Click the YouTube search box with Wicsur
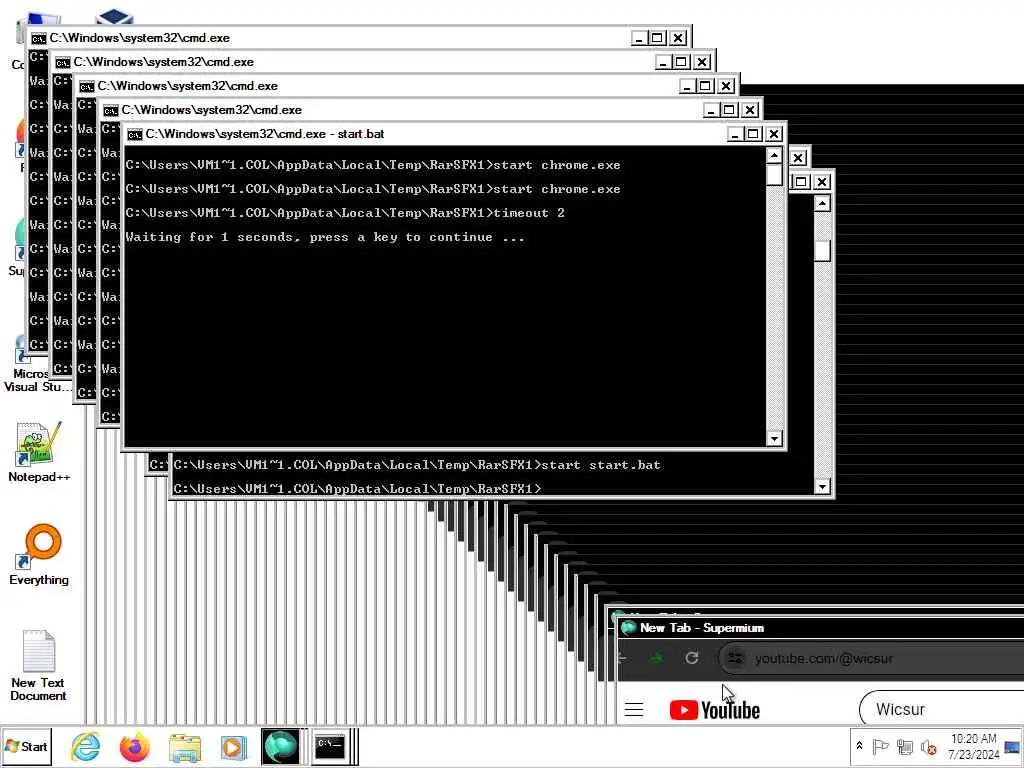Image resolution: width=1024 pixels, height=768 pixels. (942, 709)
